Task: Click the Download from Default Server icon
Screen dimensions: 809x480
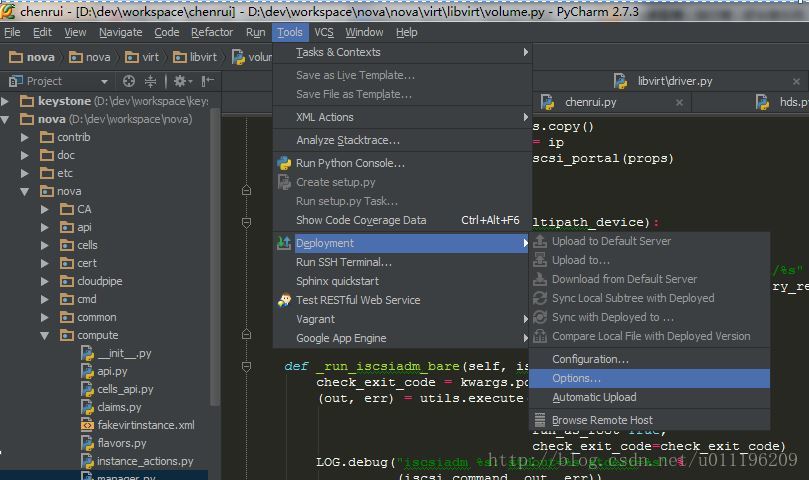Action: (540, 279)
